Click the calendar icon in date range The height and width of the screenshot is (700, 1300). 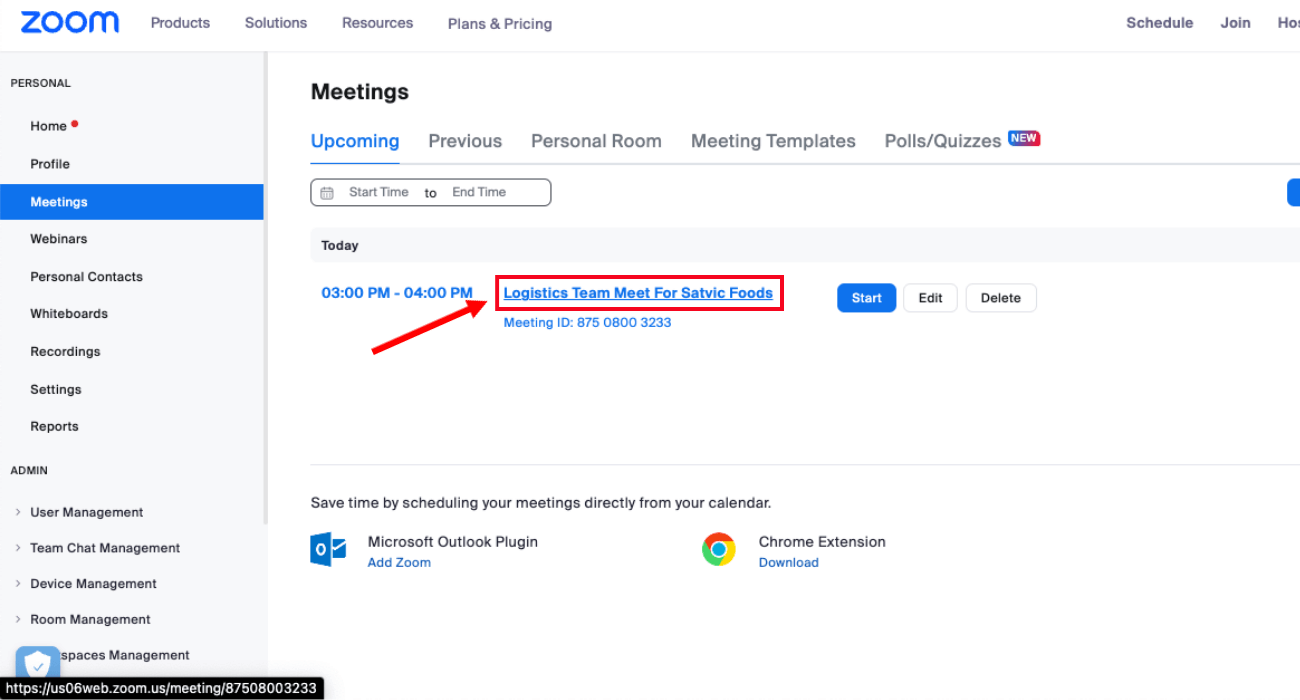coord(327,193)
